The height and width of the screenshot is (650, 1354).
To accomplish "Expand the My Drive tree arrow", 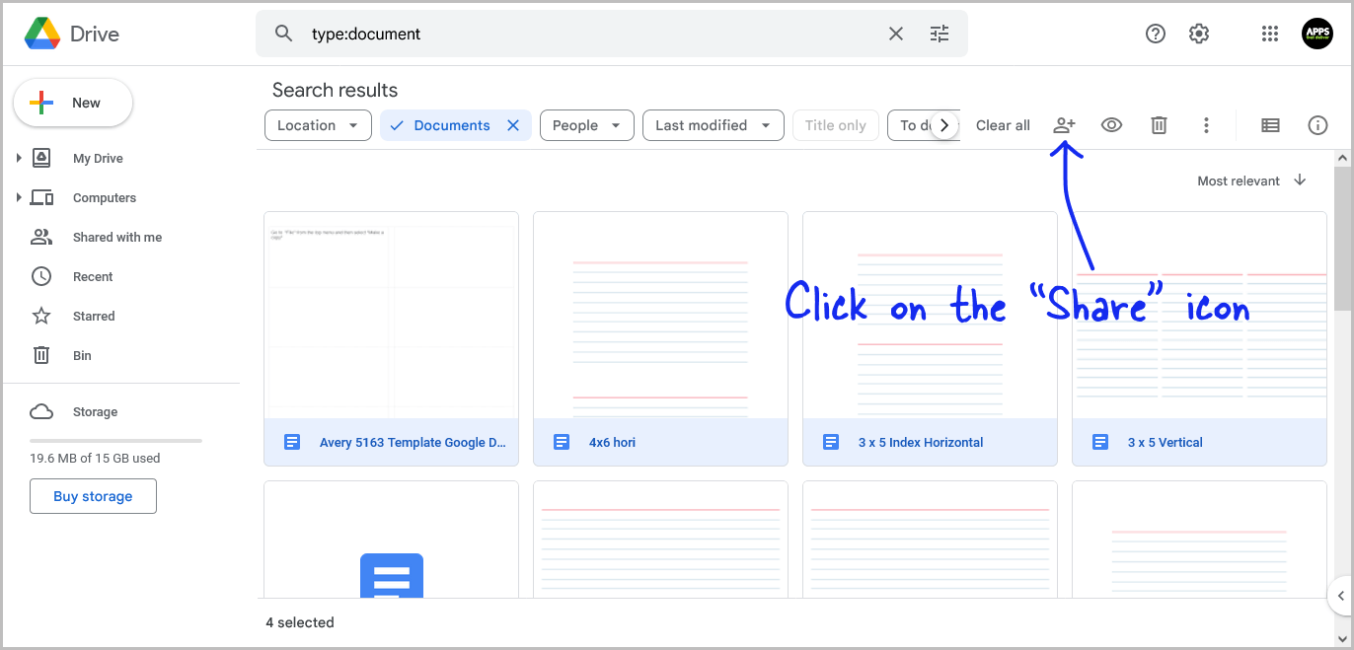I will tap(19, 158).
